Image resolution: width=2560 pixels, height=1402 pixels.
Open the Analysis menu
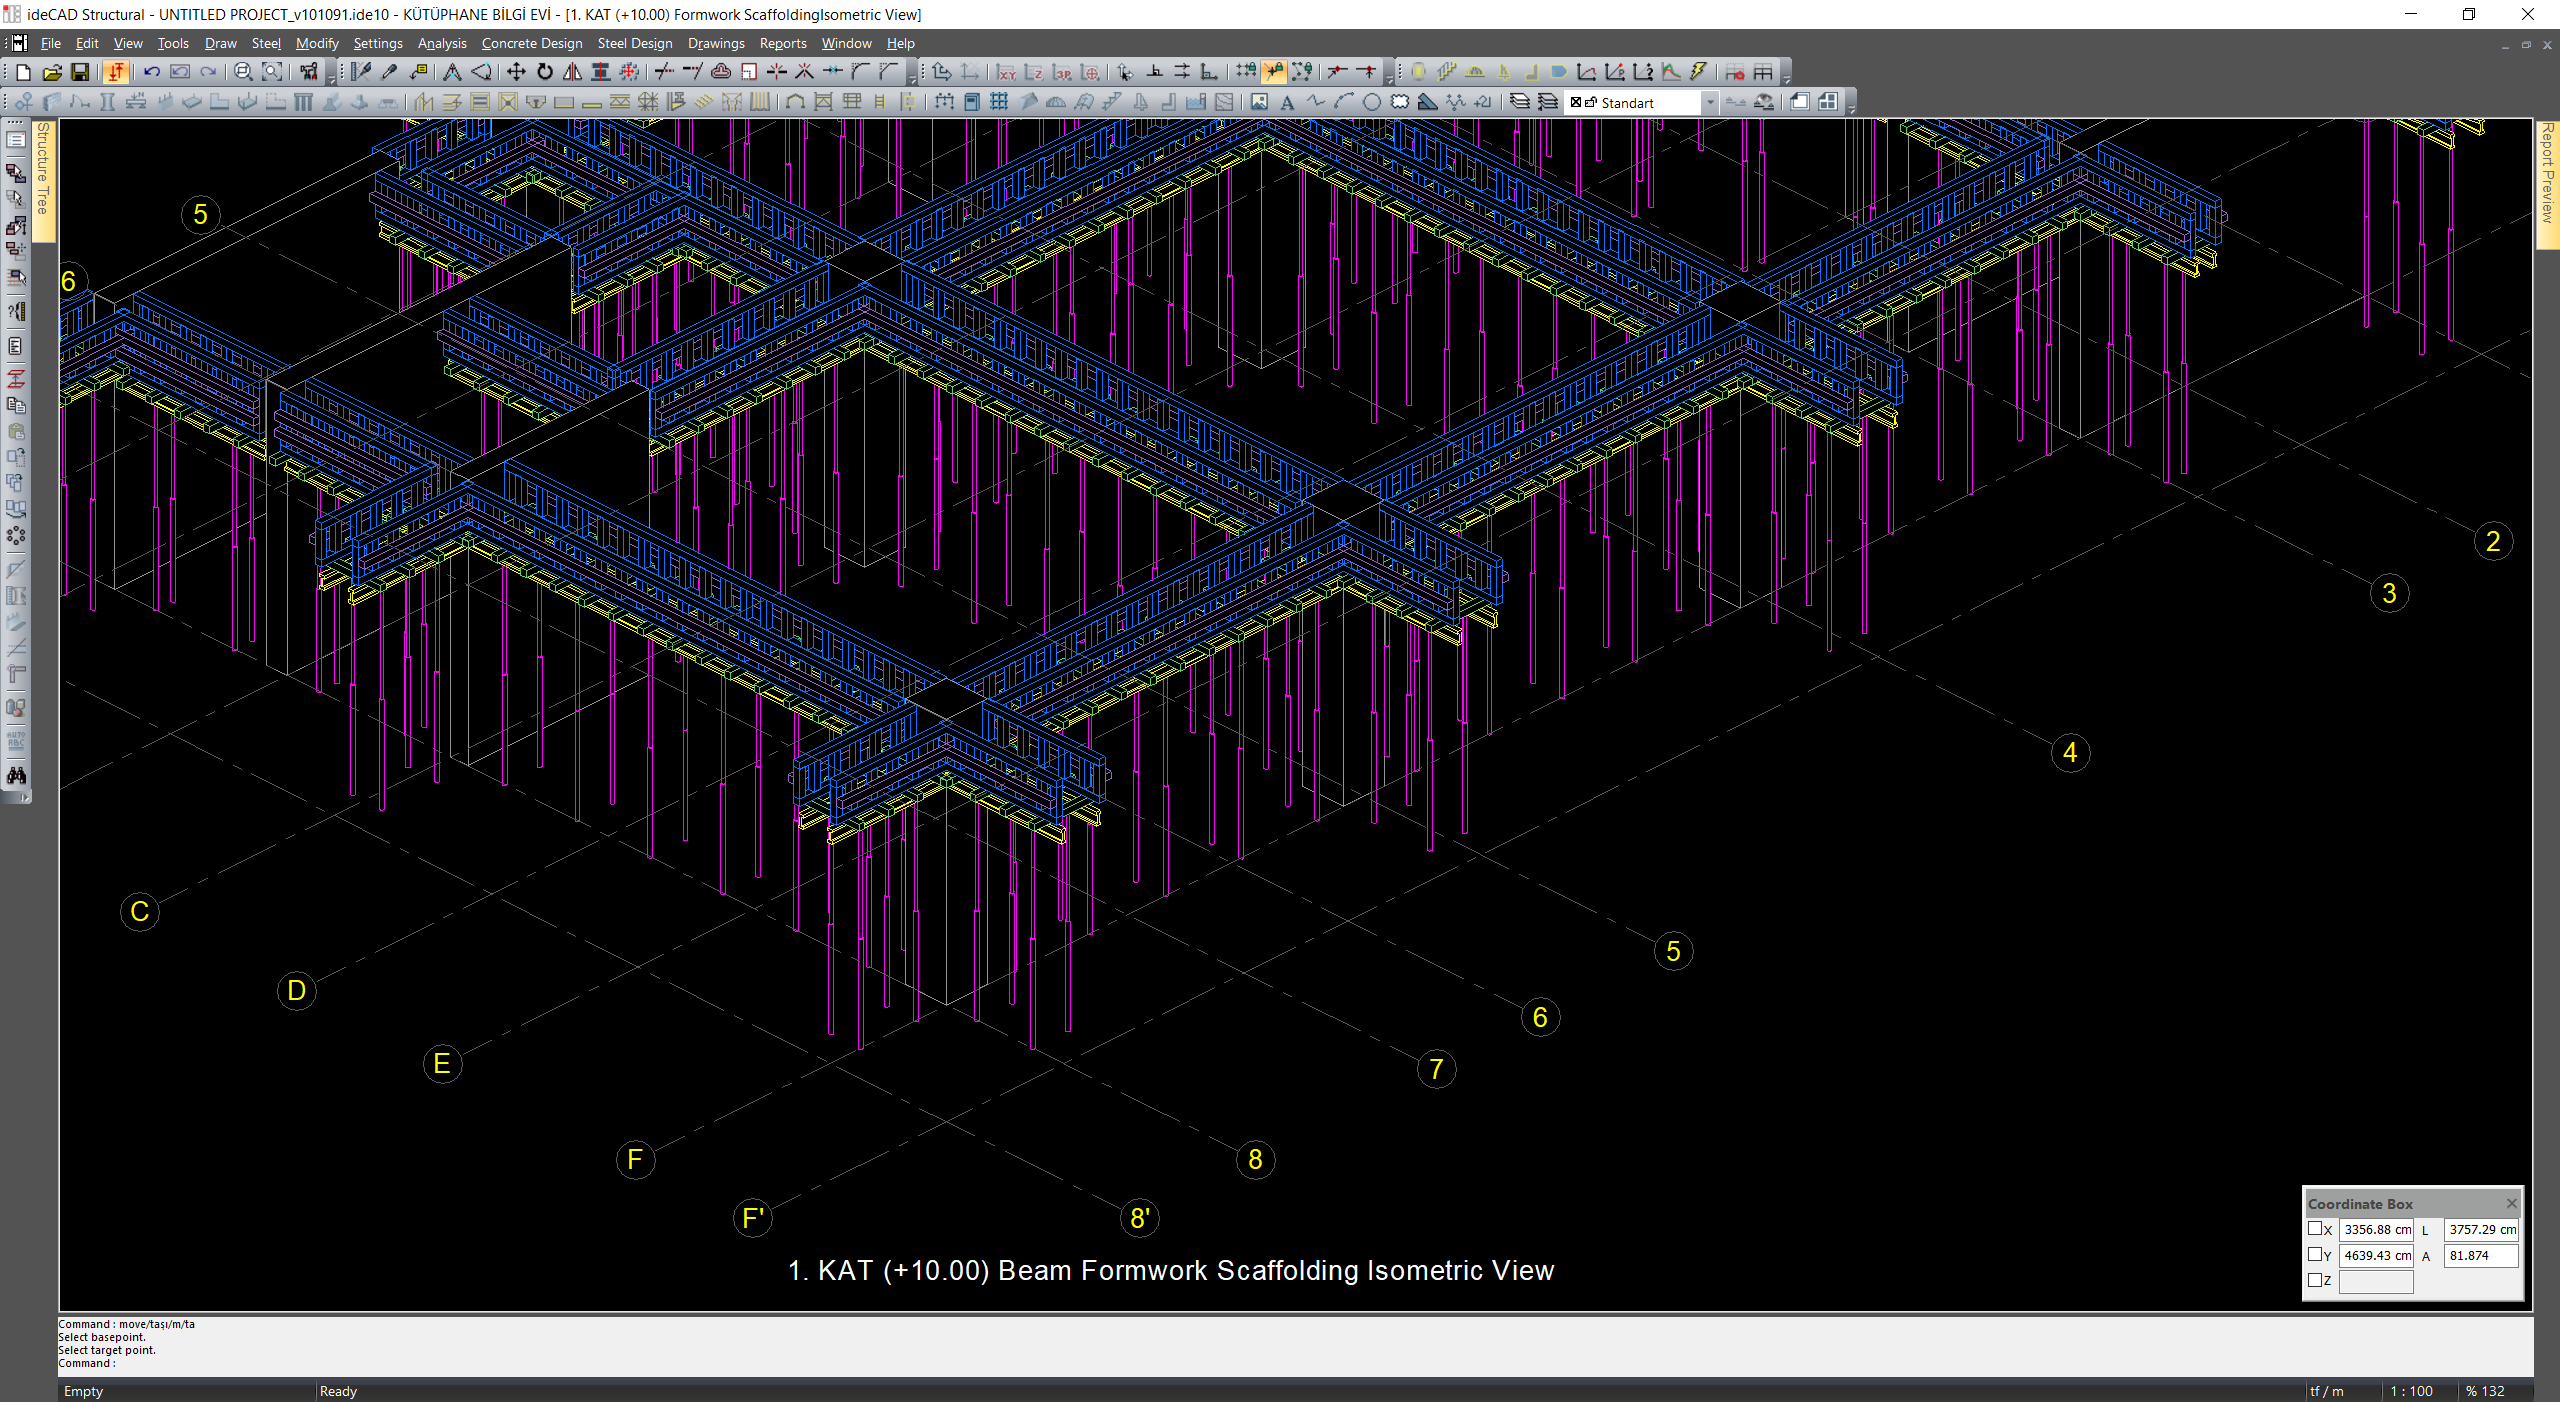(442, 43)
